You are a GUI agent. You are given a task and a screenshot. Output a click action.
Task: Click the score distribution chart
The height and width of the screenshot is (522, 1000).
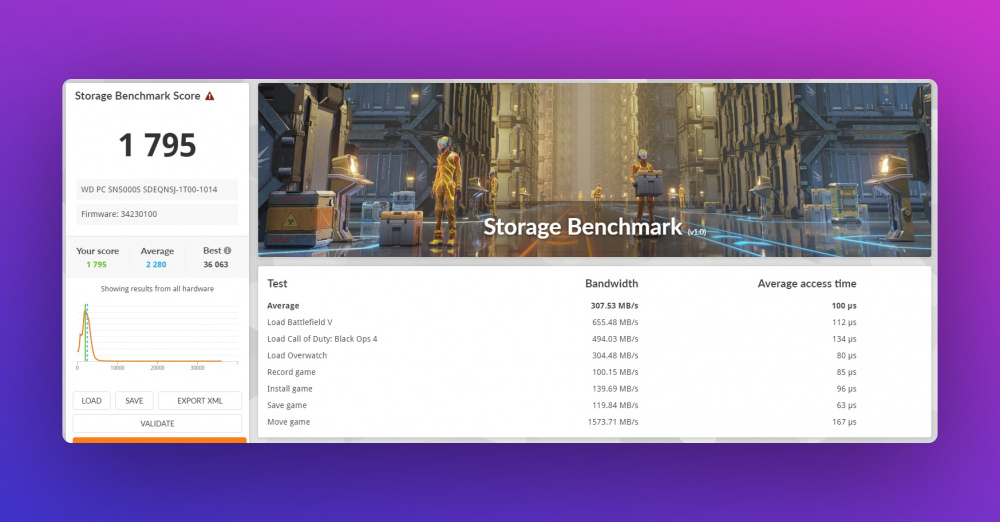click(x=157, y=335)
